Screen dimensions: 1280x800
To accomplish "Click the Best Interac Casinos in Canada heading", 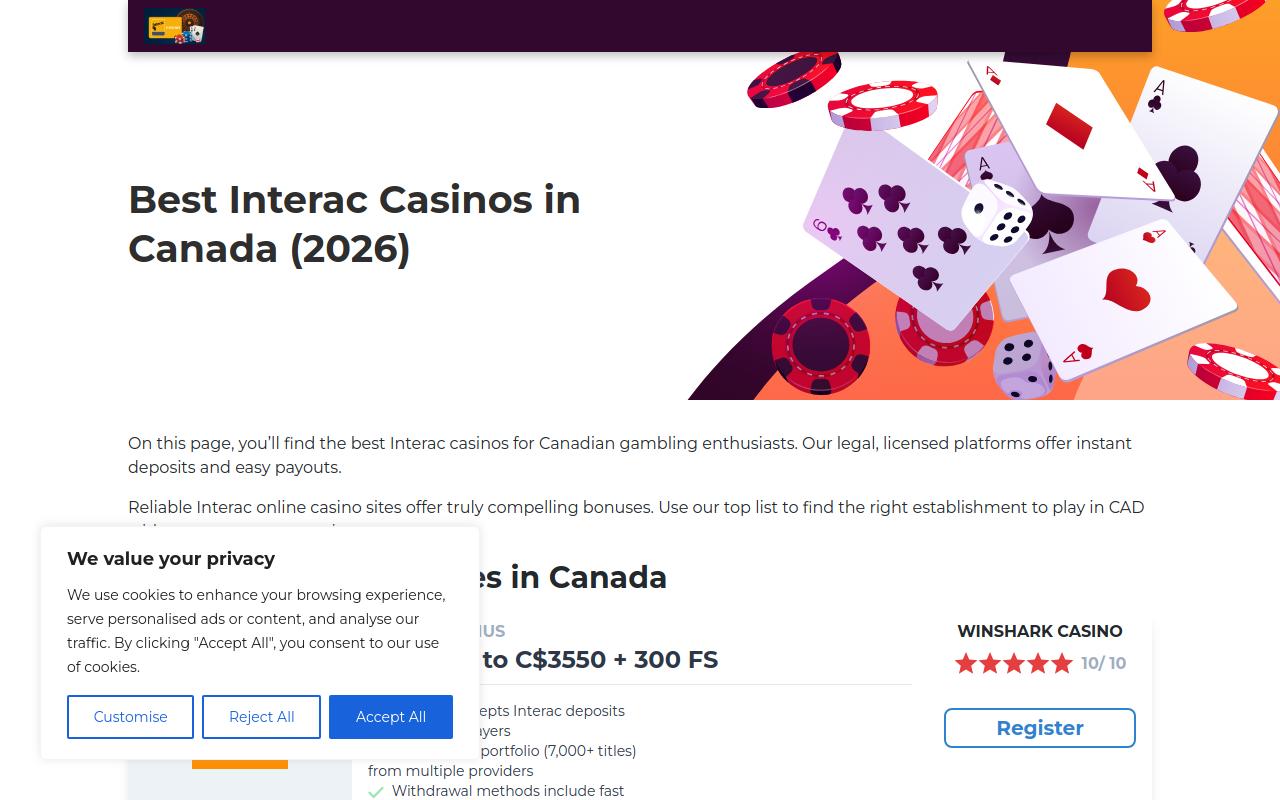I will pyautogui.click(x=355, y=224).
